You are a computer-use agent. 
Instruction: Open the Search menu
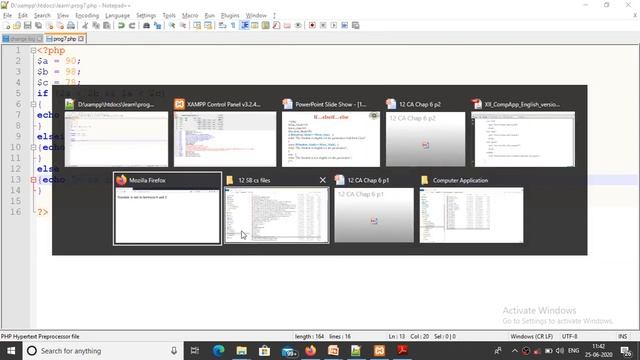click(x=42, y=15)
